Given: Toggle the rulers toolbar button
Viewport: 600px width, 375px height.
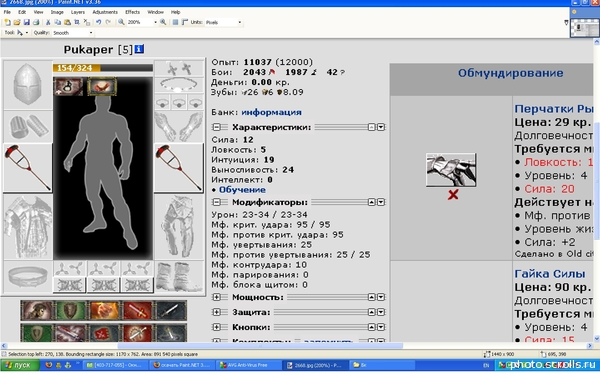Looking at the screenshot, I should pos(185,22).
